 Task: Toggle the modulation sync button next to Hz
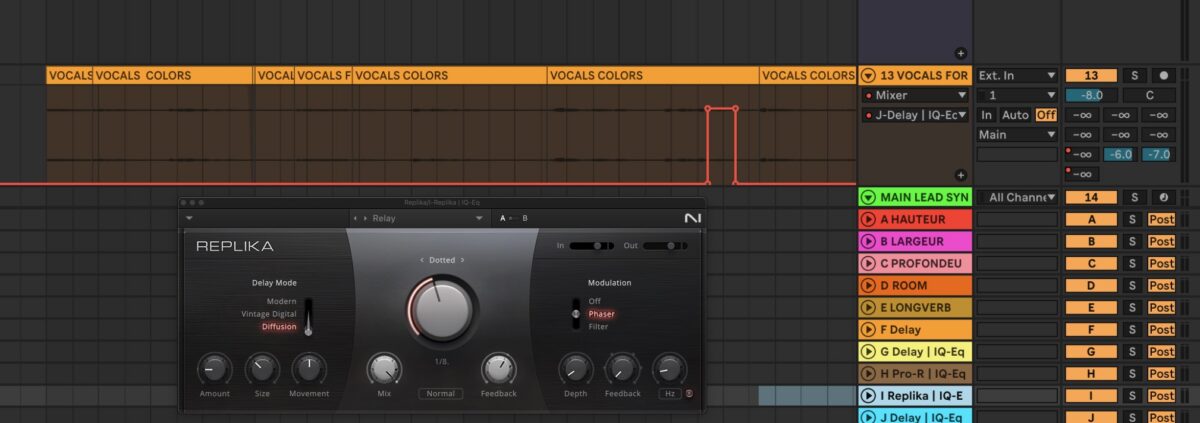pos(691,393)
